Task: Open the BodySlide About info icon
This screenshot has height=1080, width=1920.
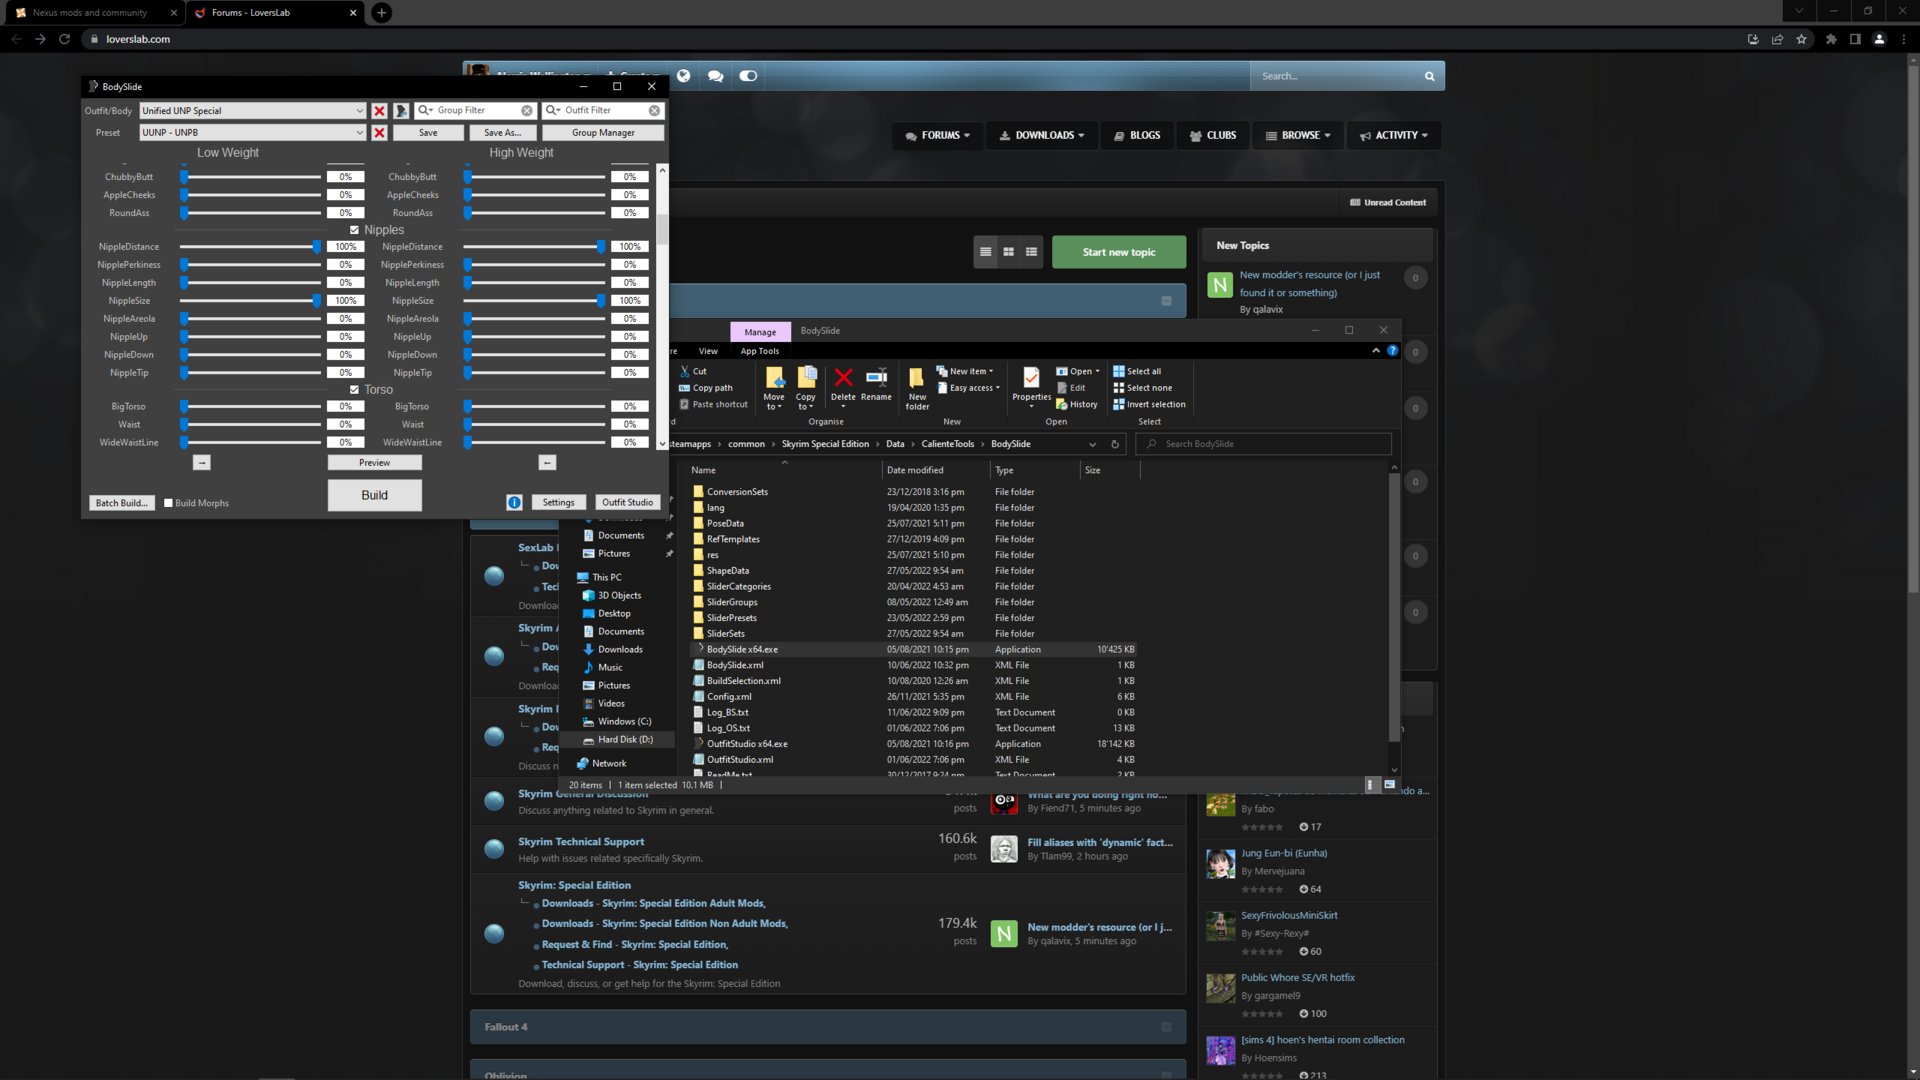Action: click(x=514, y=503)
